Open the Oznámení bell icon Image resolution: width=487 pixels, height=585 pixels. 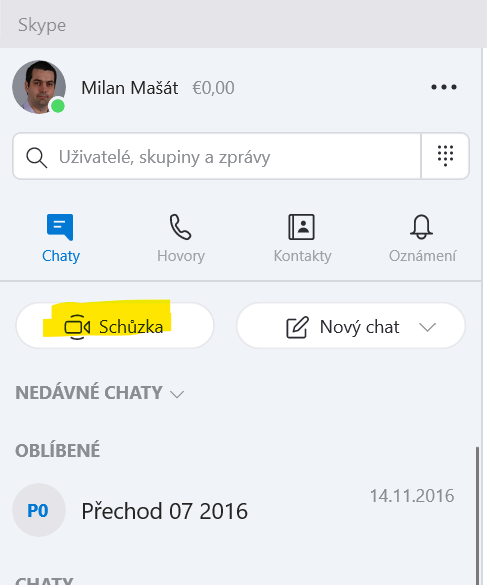(x=421, y=227)
